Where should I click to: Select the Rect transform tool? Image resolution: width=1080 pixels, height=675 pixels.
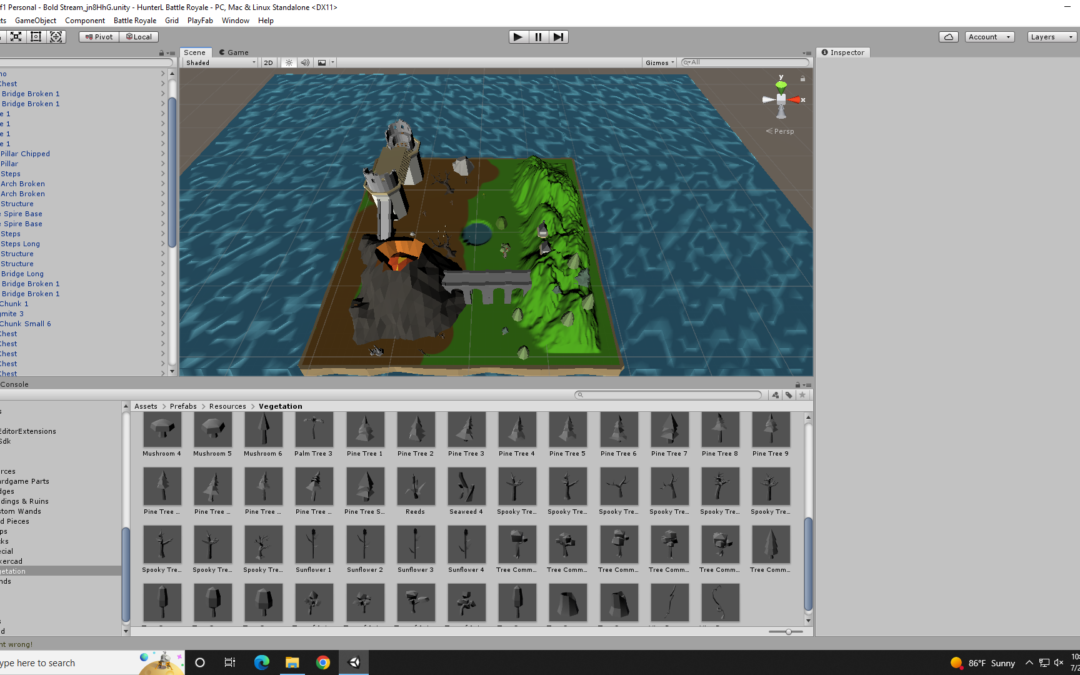pyautogui.click(x=36, y=37)
